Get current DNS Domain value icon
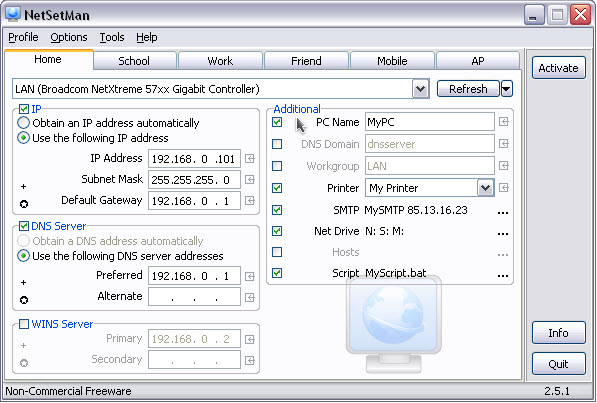 click(x=504, y=144)
